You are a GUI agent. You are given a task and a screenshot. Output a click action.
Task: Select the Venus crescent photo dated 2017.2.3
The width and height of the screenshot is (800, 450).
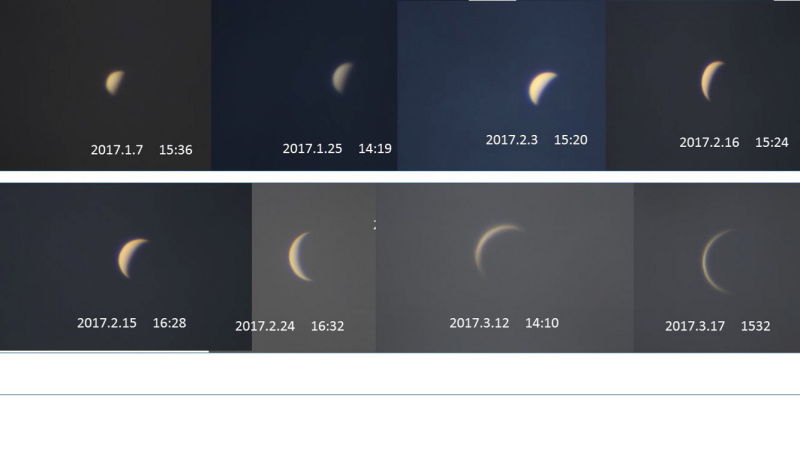pos(502,85)
